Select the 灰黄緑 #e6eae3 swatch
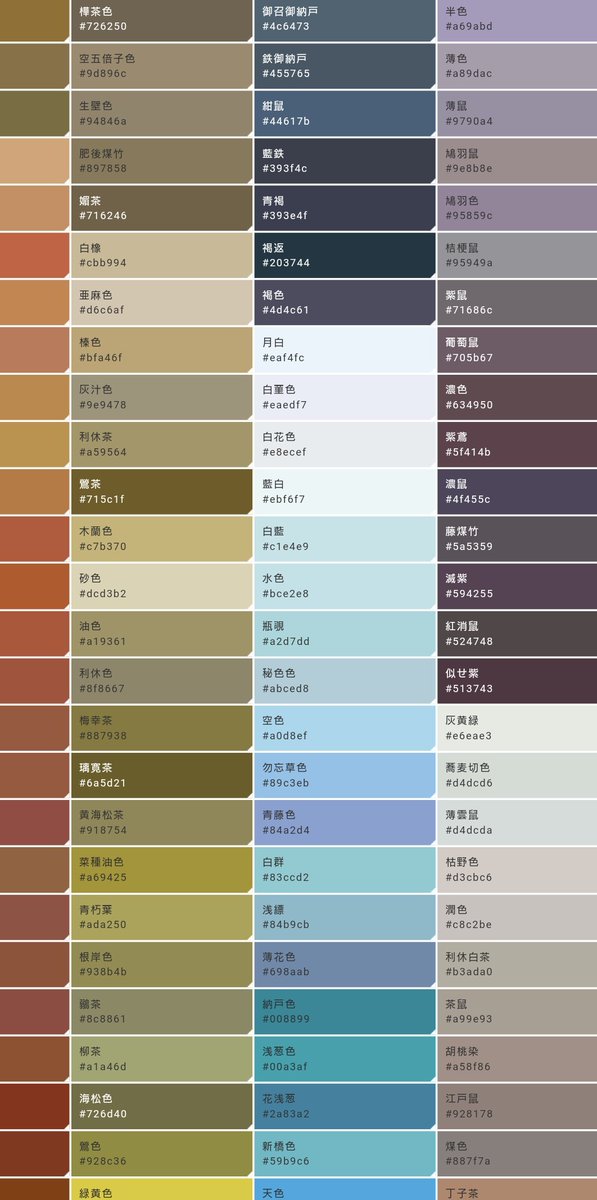 (517, 727)
